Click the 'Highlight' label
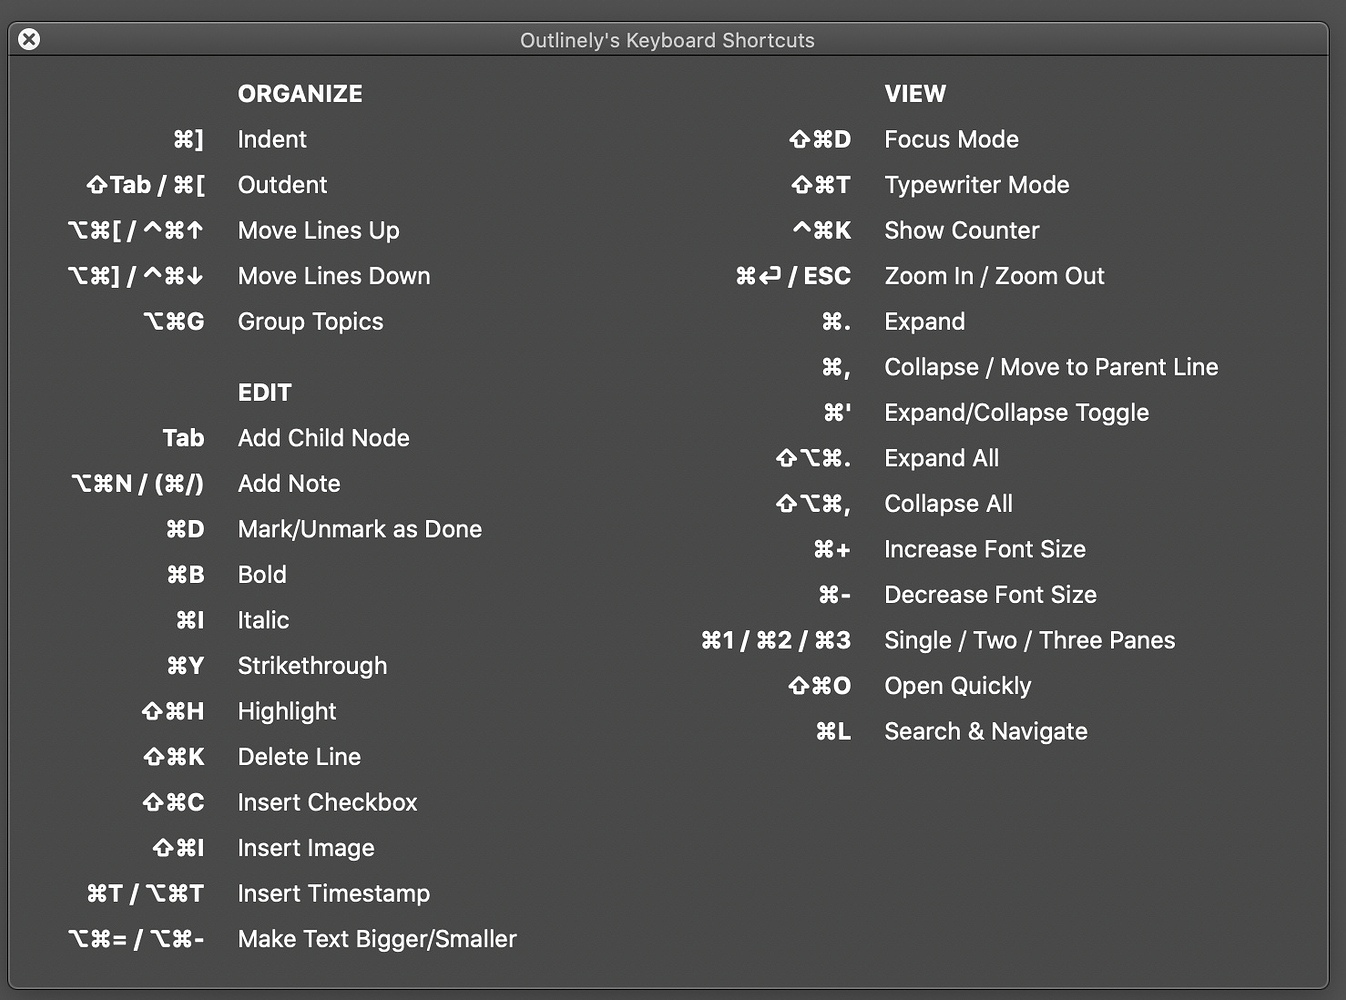 287,712
